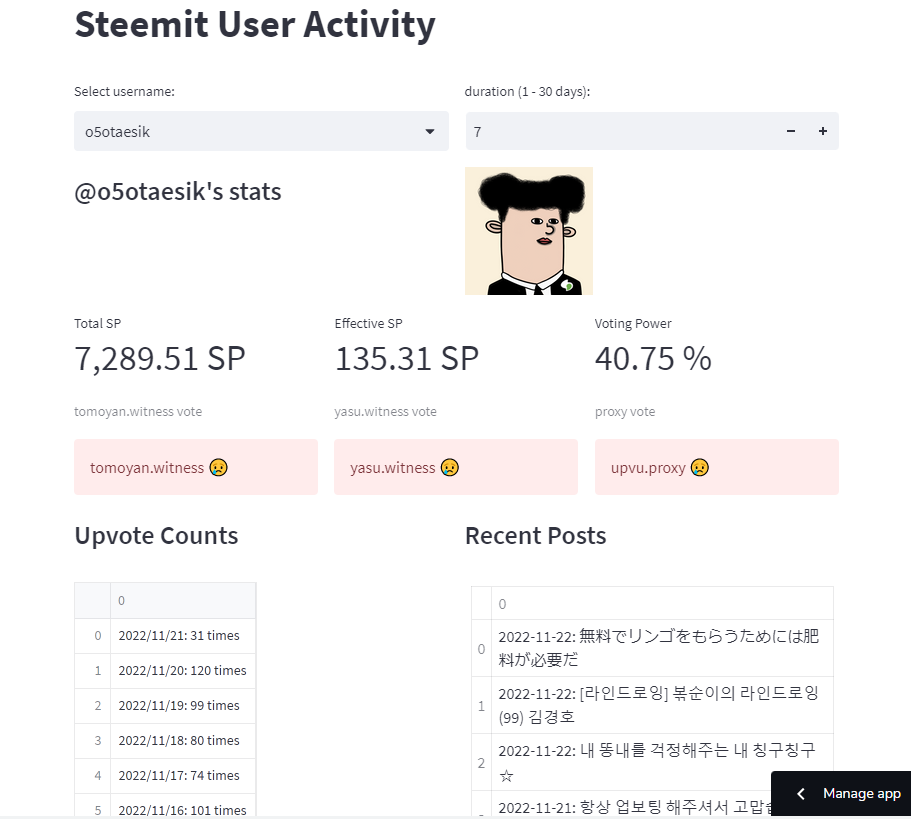Click index cell 1 in Recent Posts

(x=482, y=705)
